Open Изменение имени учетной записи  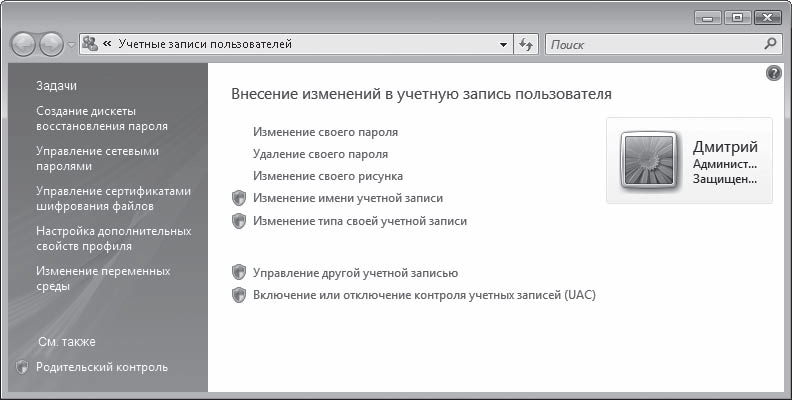[x=347, y=198]
